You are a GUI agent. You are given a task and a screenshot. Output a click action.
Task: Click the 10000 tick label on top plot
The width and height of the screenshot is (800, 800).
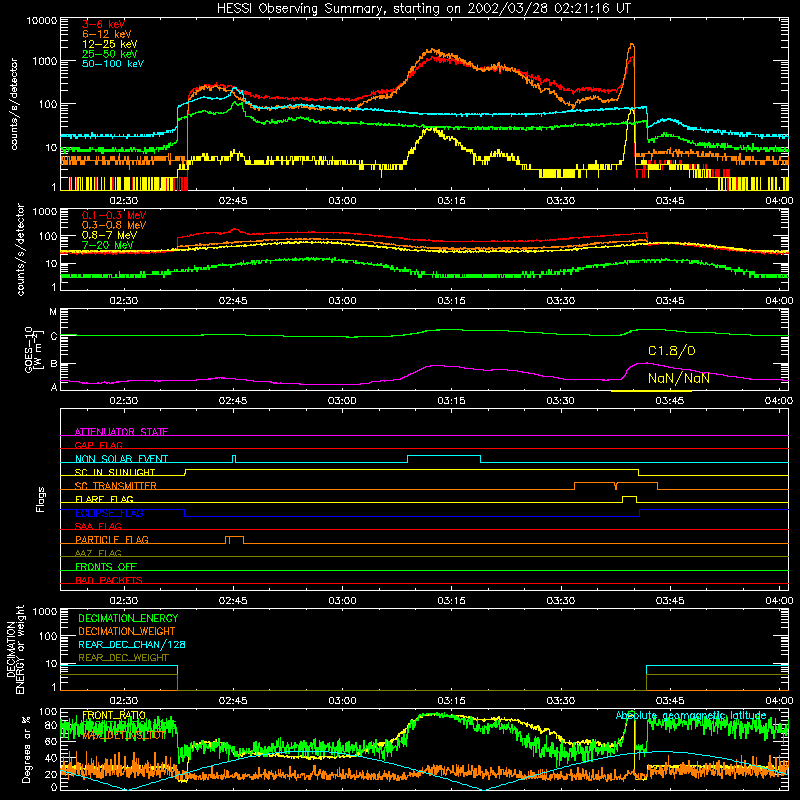(42, 21)
